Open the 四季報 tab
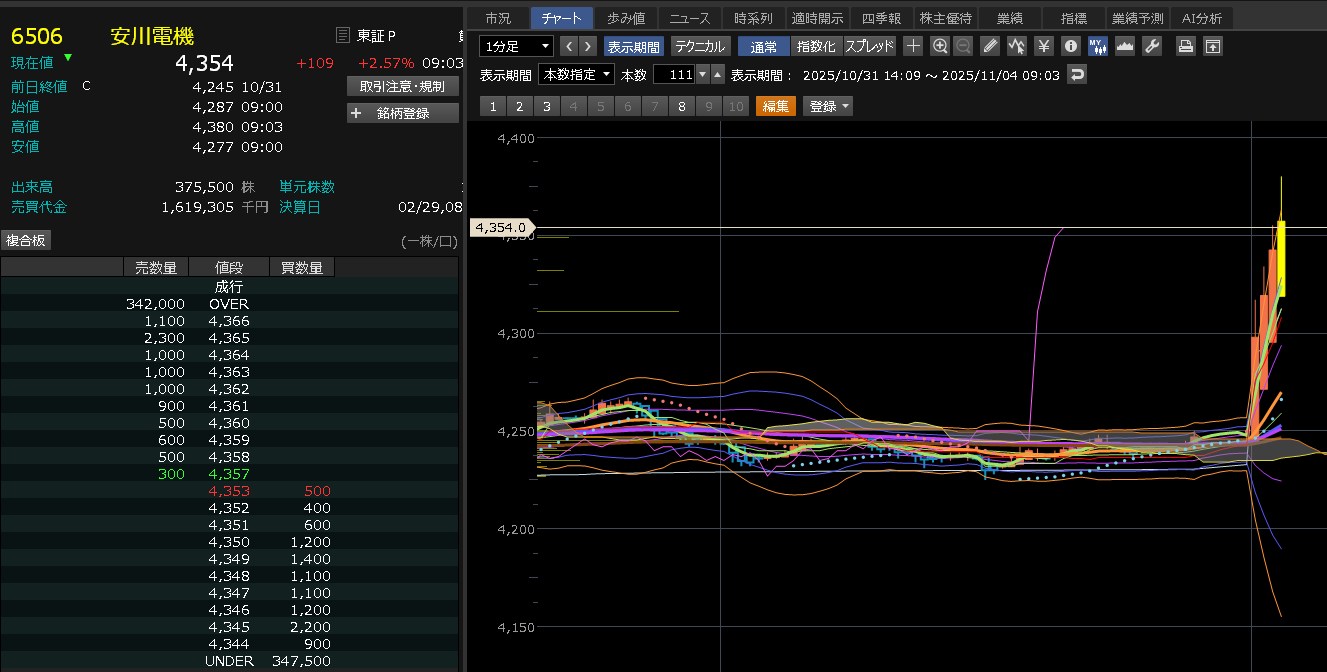The image size is (1327, 672). pyautogui.click(x=880, y=18)
